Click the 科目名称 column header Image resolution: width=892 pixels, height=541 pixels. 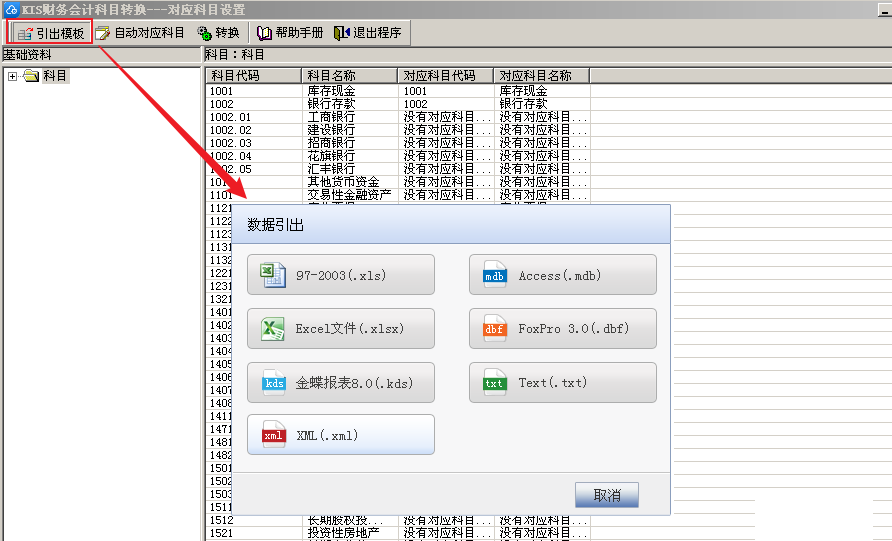(x=349, y=76)
